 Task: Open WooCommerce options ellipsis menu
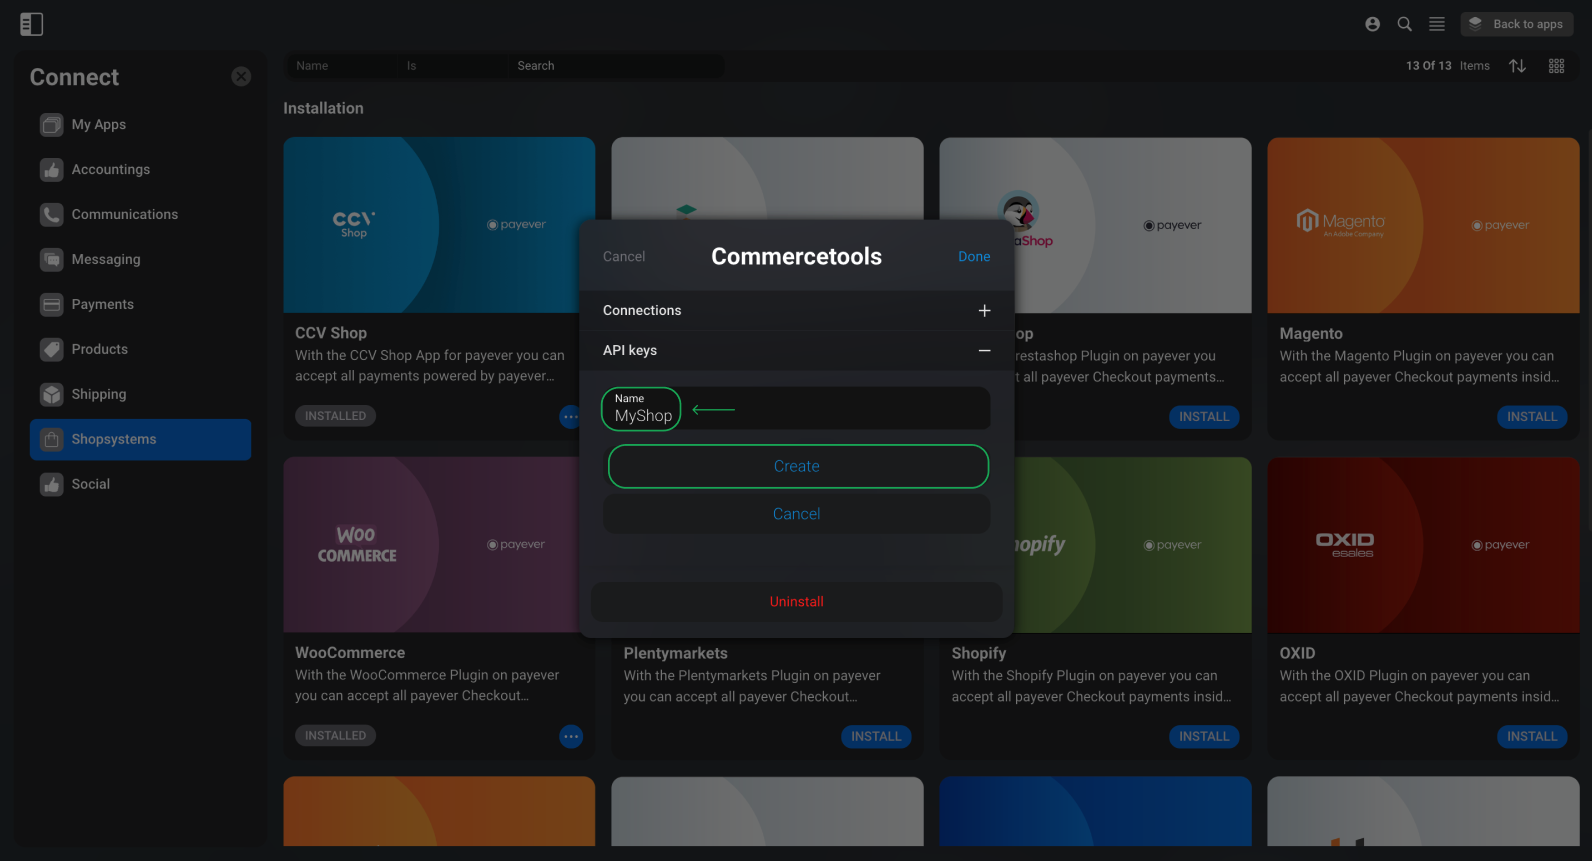[571, 737]
